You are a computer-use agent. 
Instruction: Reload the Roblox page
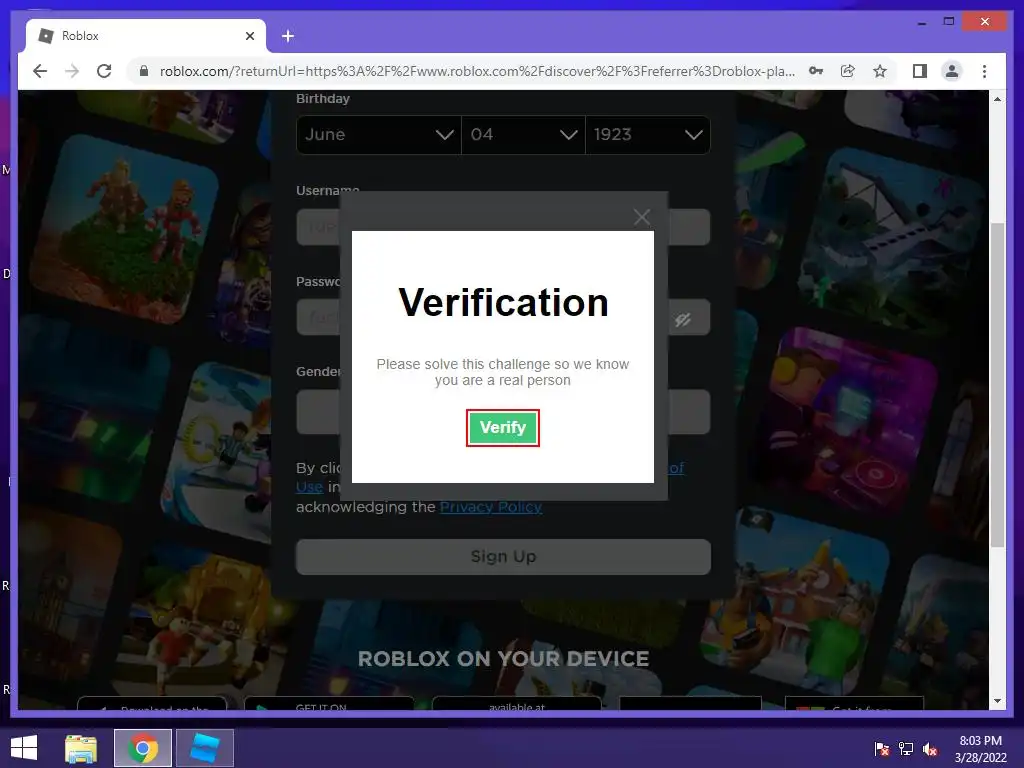[x=104, y=71]
